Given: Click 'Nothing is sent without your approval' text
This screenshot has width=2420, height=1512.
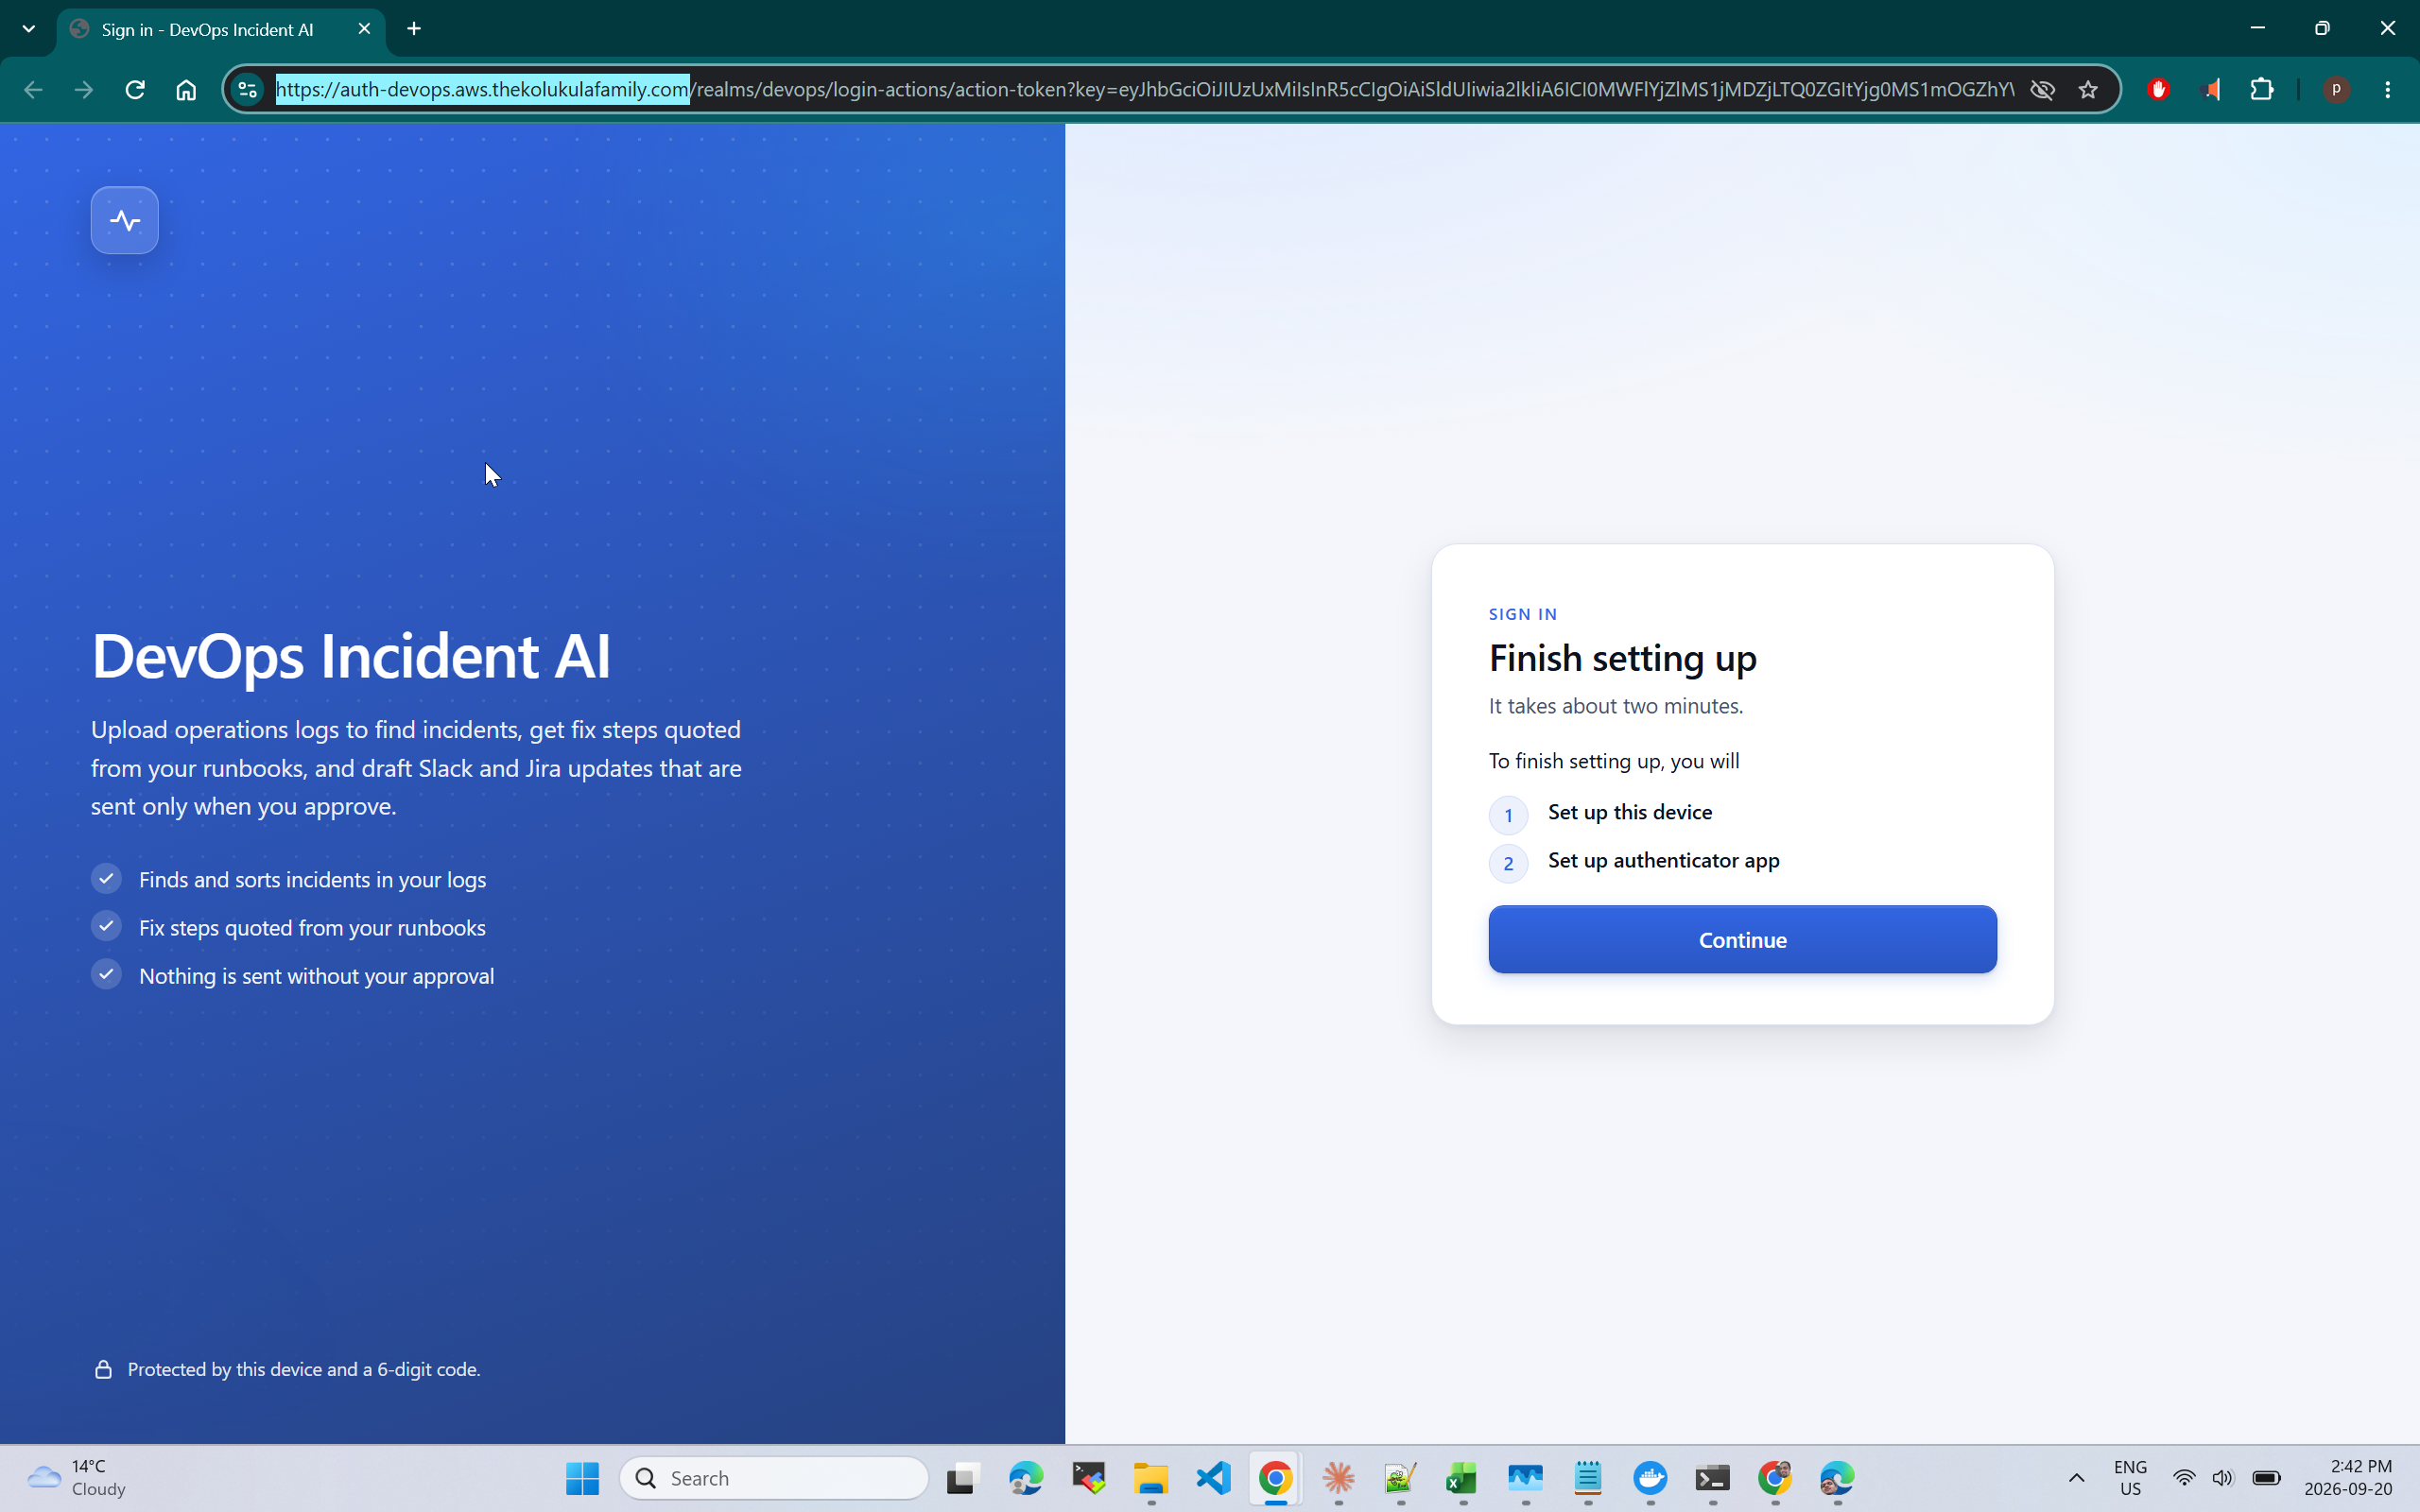Looking at the screenshot, I should click(x=316, y=976).
